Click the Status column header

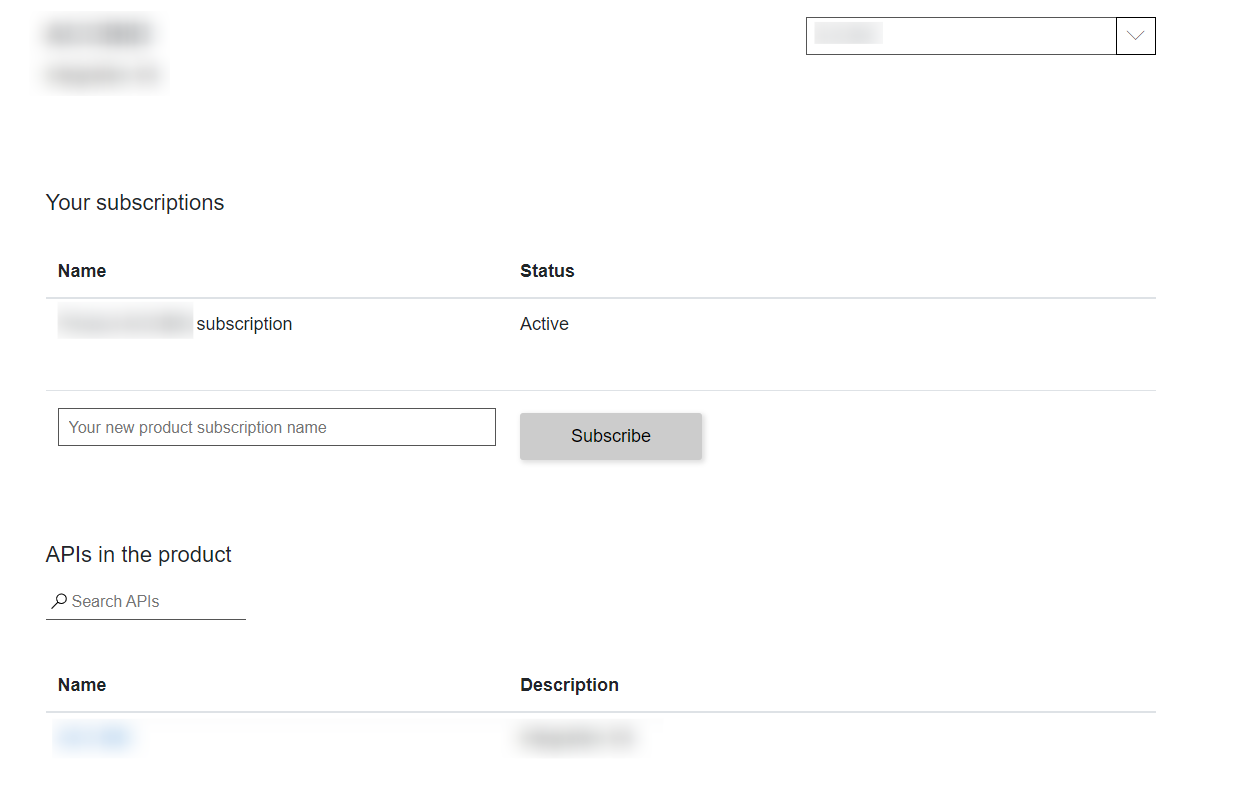(547, 271)
